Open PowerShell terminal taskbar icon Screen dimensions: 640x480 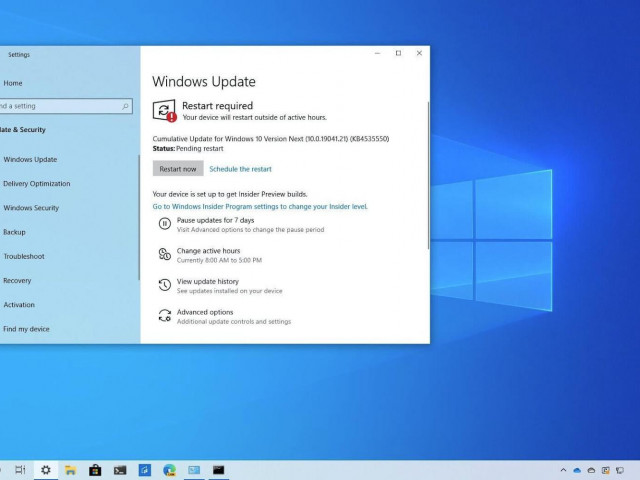(x=120, y=470)
